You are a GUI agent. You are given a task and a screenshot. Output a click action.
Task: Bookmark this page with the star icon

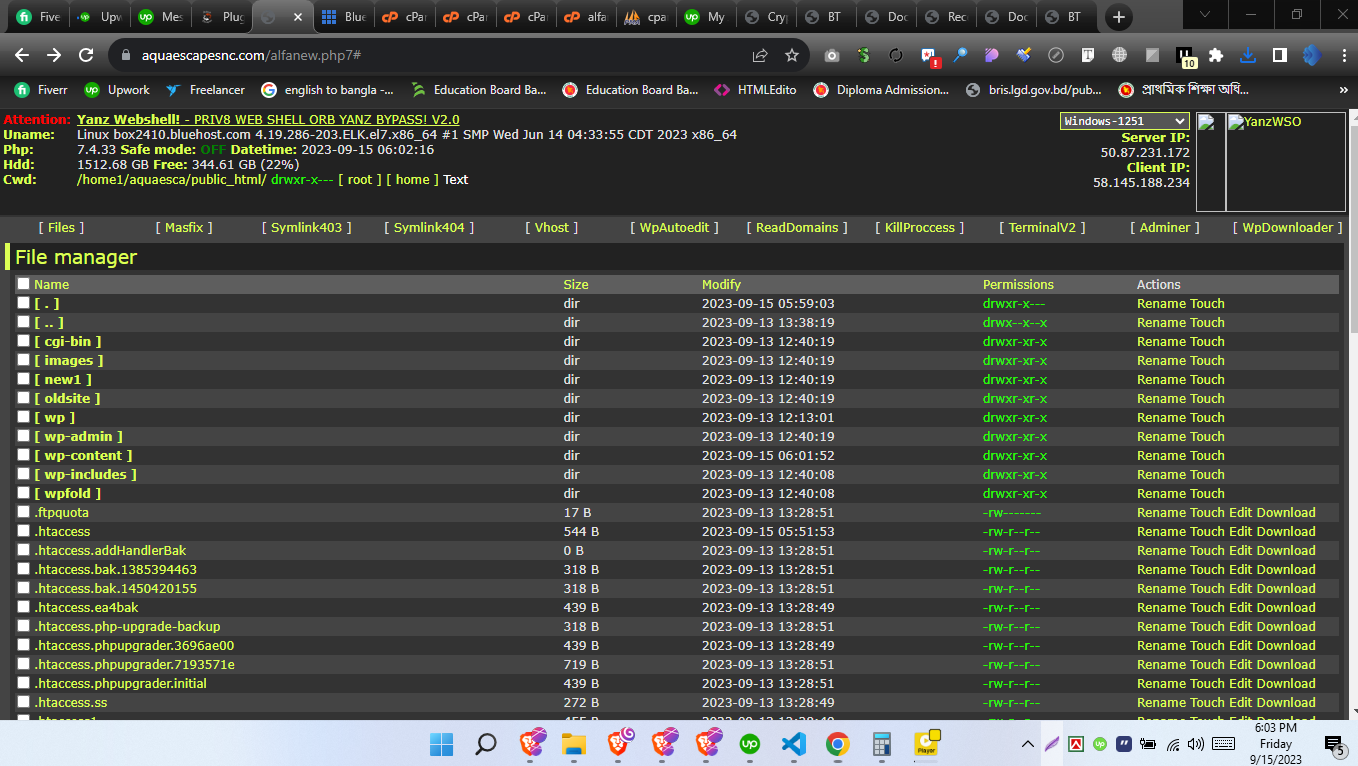pyautogui.click(x=792, y=56)
